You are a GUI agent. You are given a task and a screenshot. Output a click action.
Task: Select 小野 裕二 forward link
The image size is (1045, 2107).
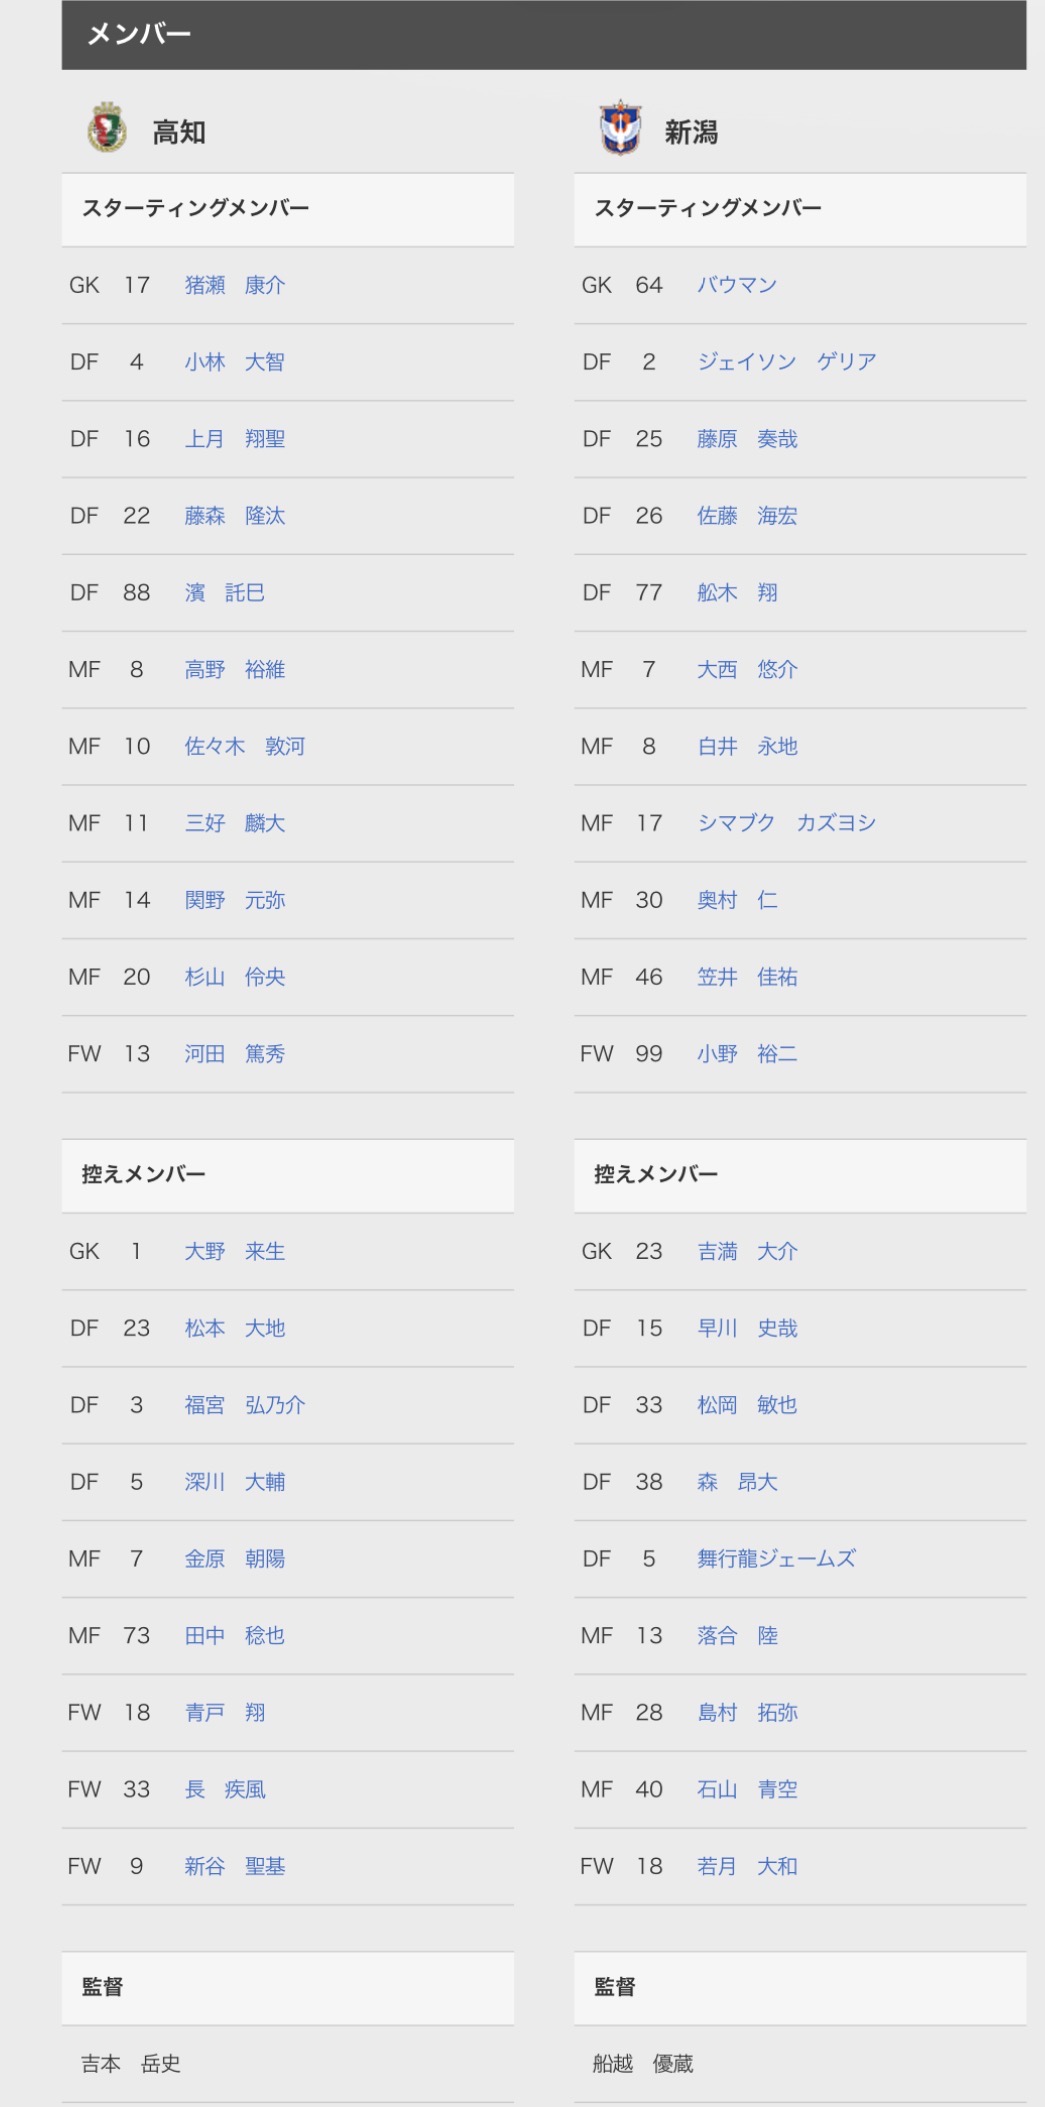pyautogui.click(x=747, y=1054)
